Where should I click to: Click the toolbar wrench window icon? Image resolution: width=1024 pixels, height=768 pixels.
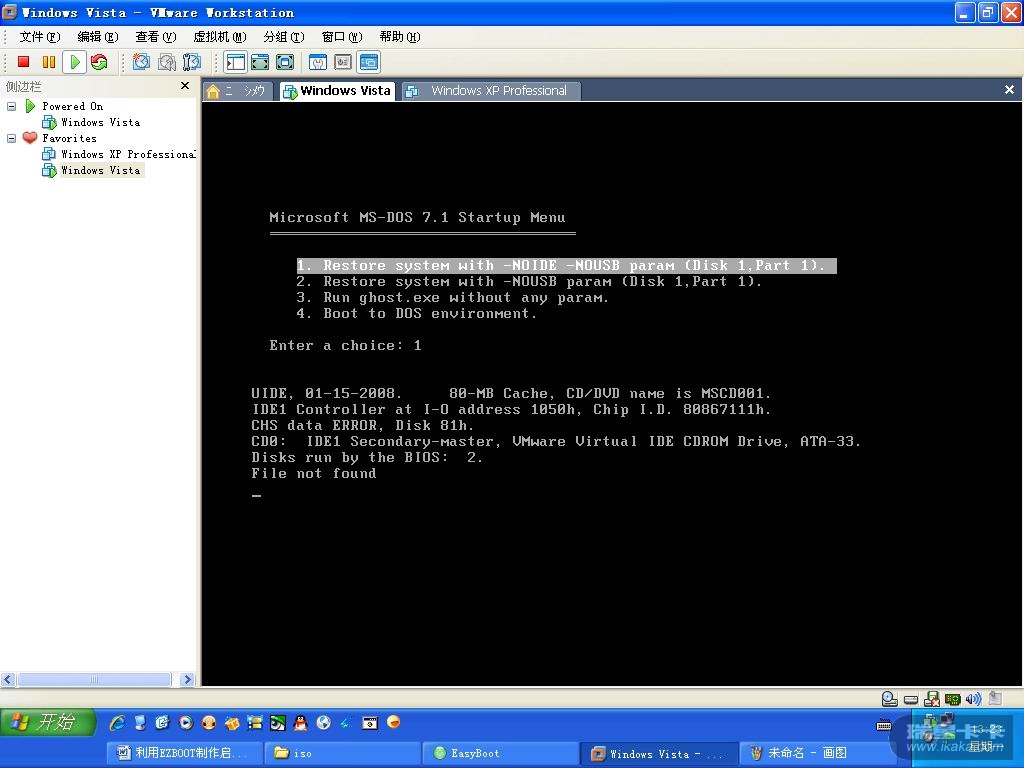[x=318, y=62]
